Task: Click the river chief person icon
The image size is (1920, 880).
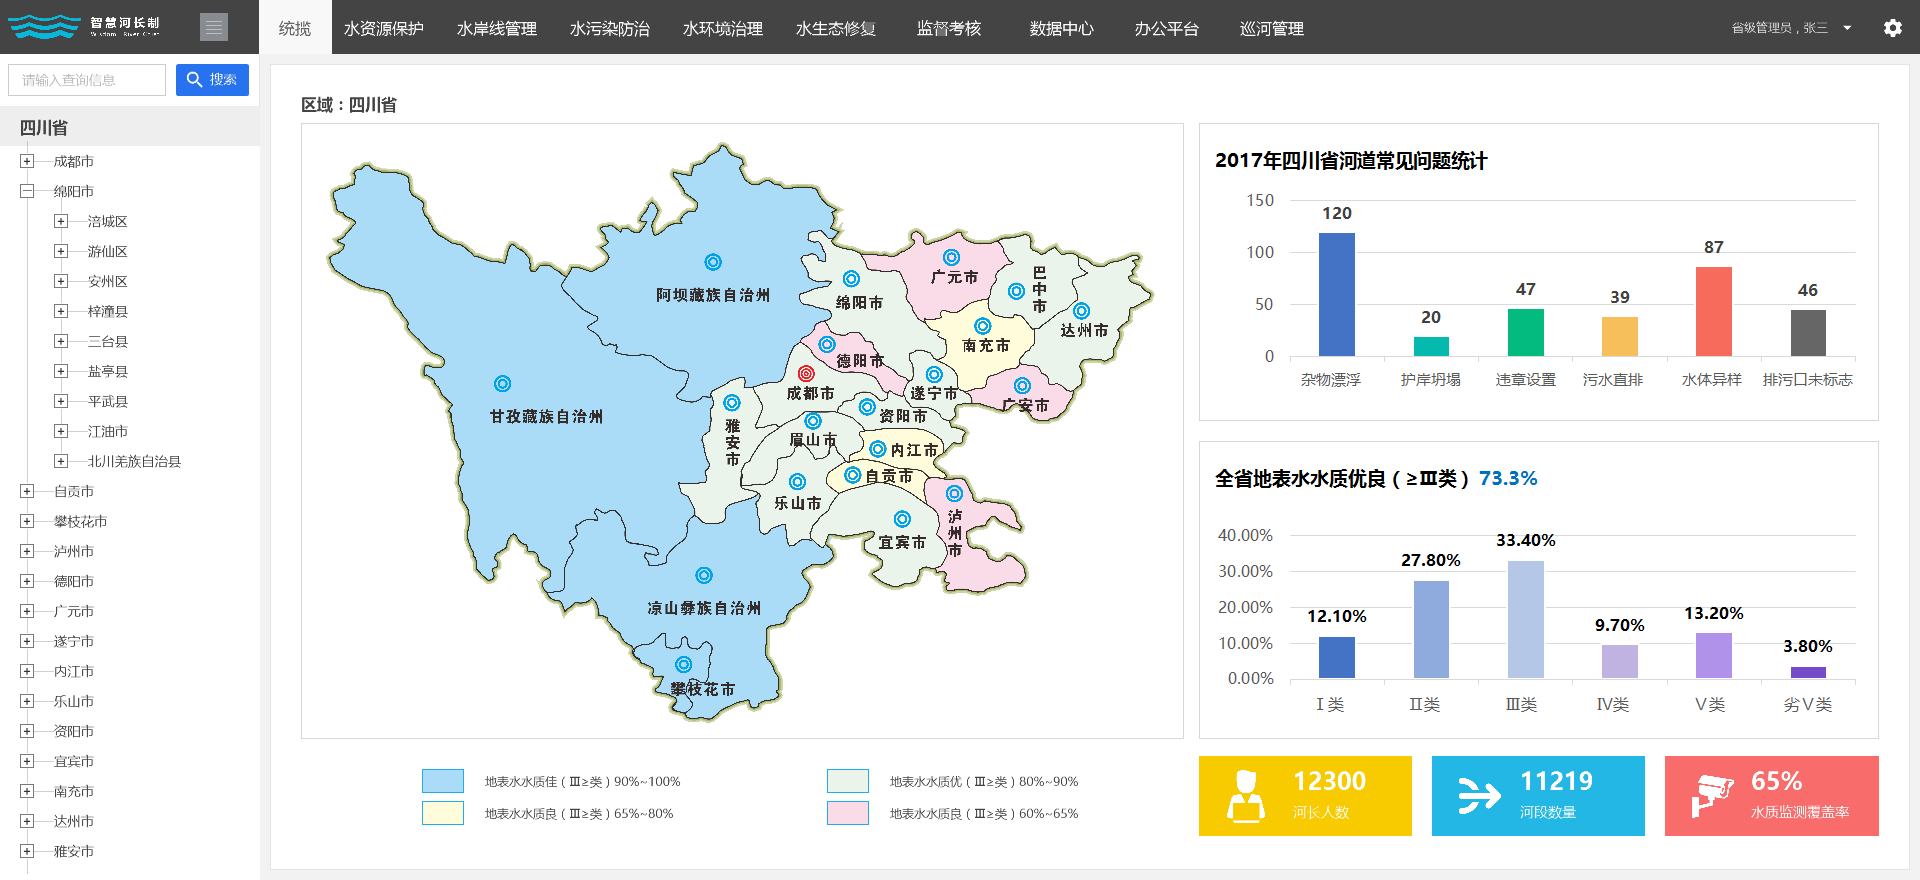Action: 1245,796
